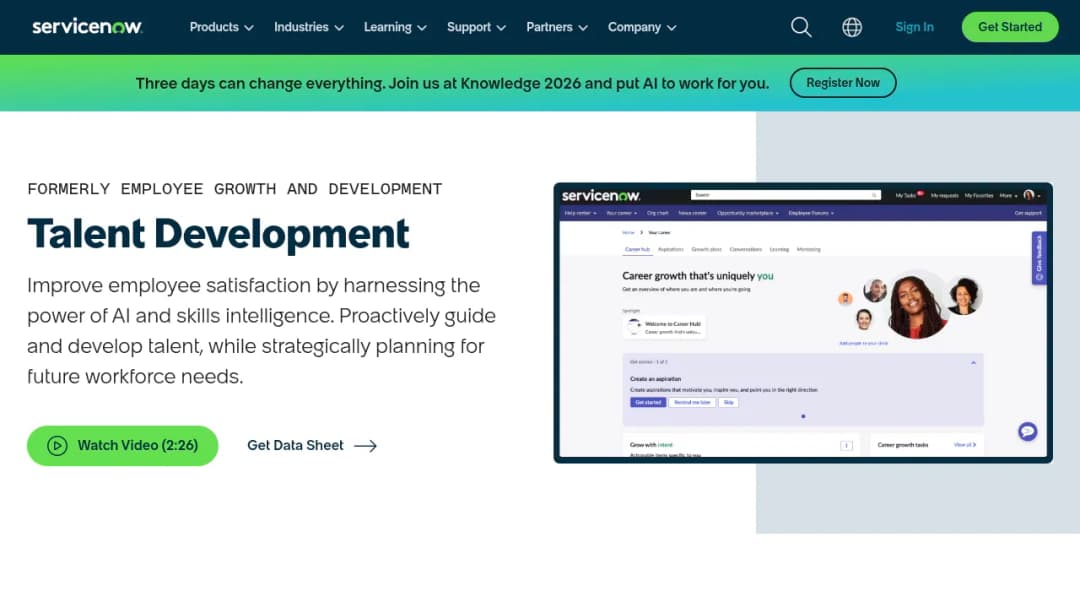Expand the Industries dropdown menu

click(309, 28)
